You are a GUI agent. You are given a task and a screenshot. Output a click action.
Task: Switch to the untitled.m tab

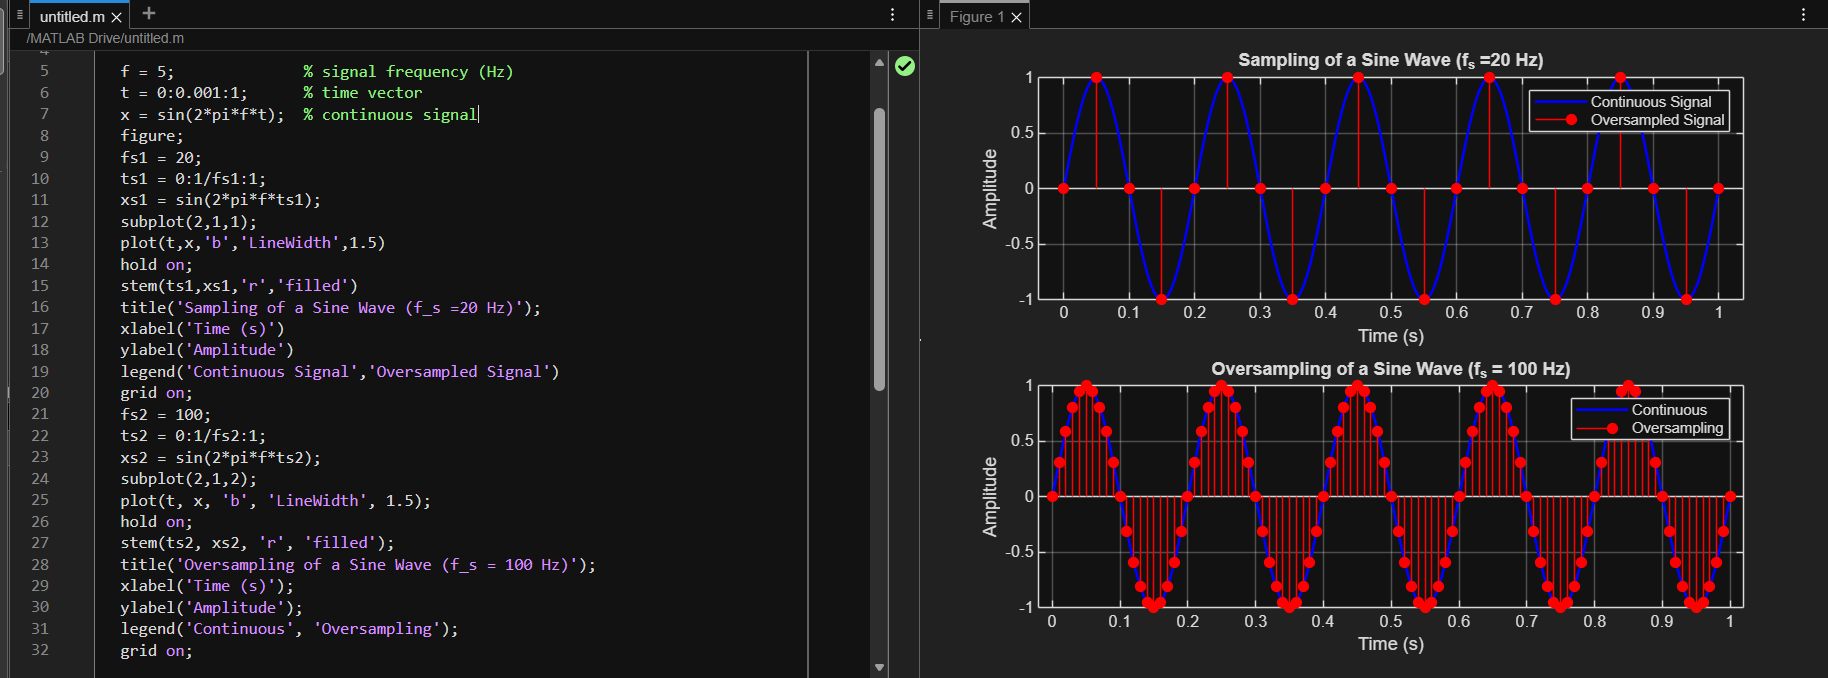click(71, 17)
